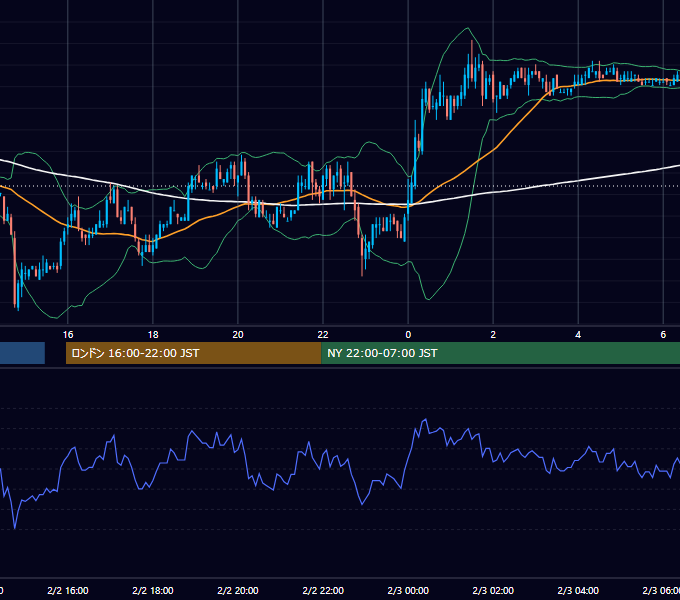
Task: Click the 2/3 00:00 label on oscillator axis
Action: [408, 590]
